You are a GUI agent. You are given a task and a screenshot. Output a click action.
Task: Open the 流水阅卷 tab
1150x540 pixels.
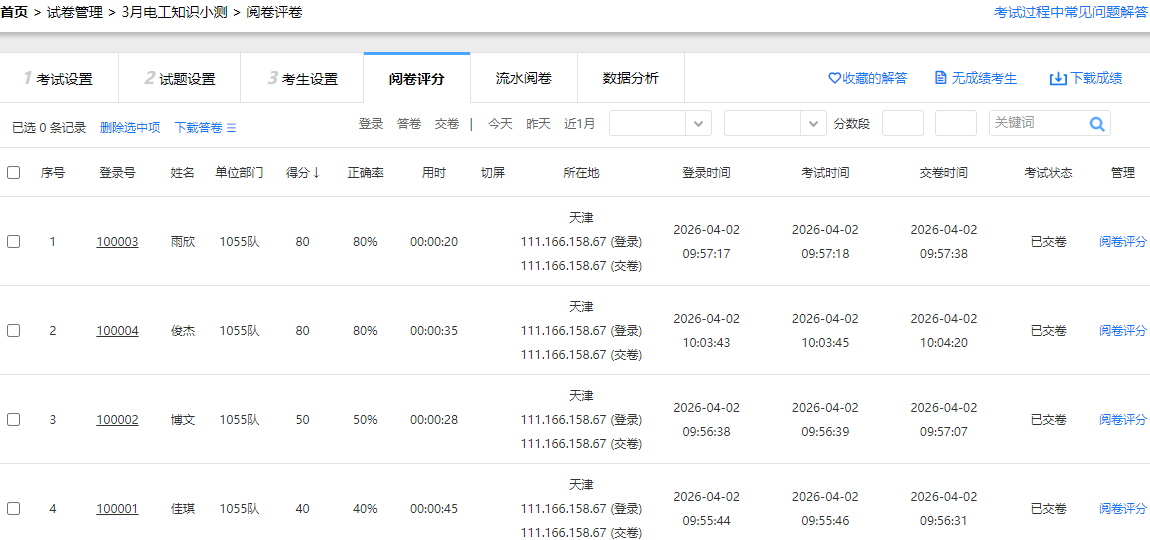tap(524, 77)
